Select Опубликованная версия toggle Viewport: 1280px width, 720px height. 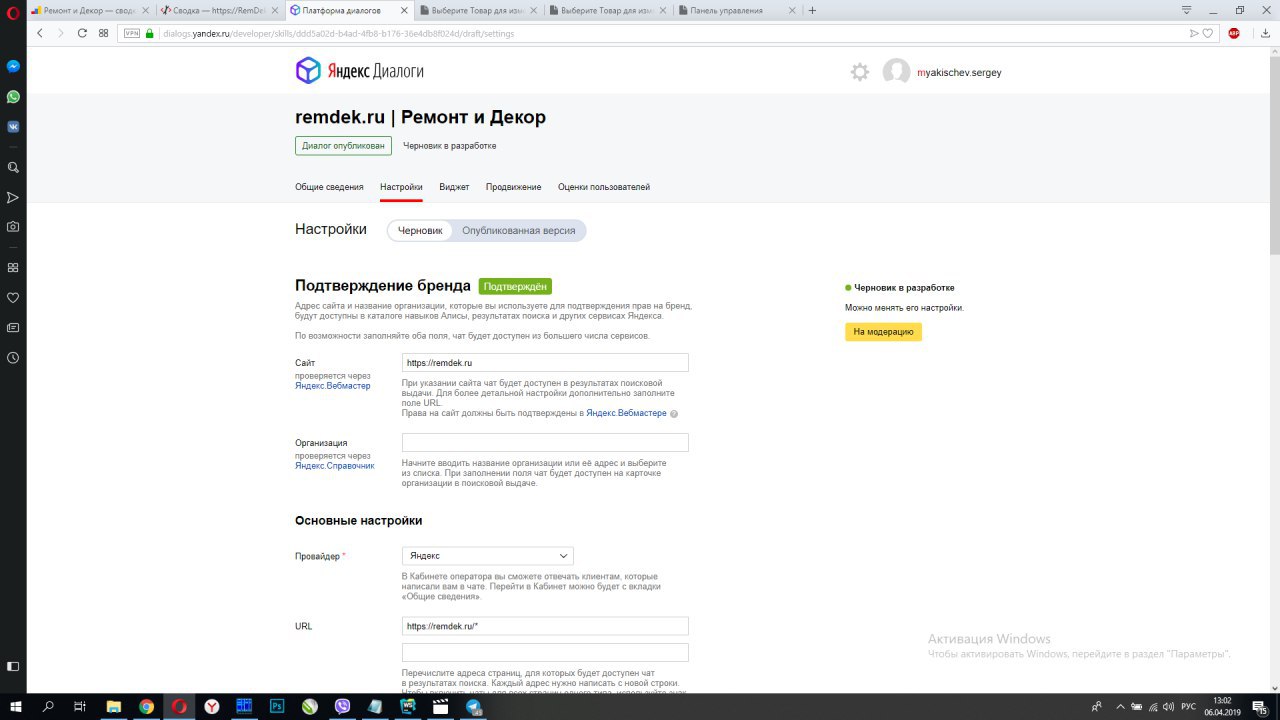pos(519,230)
